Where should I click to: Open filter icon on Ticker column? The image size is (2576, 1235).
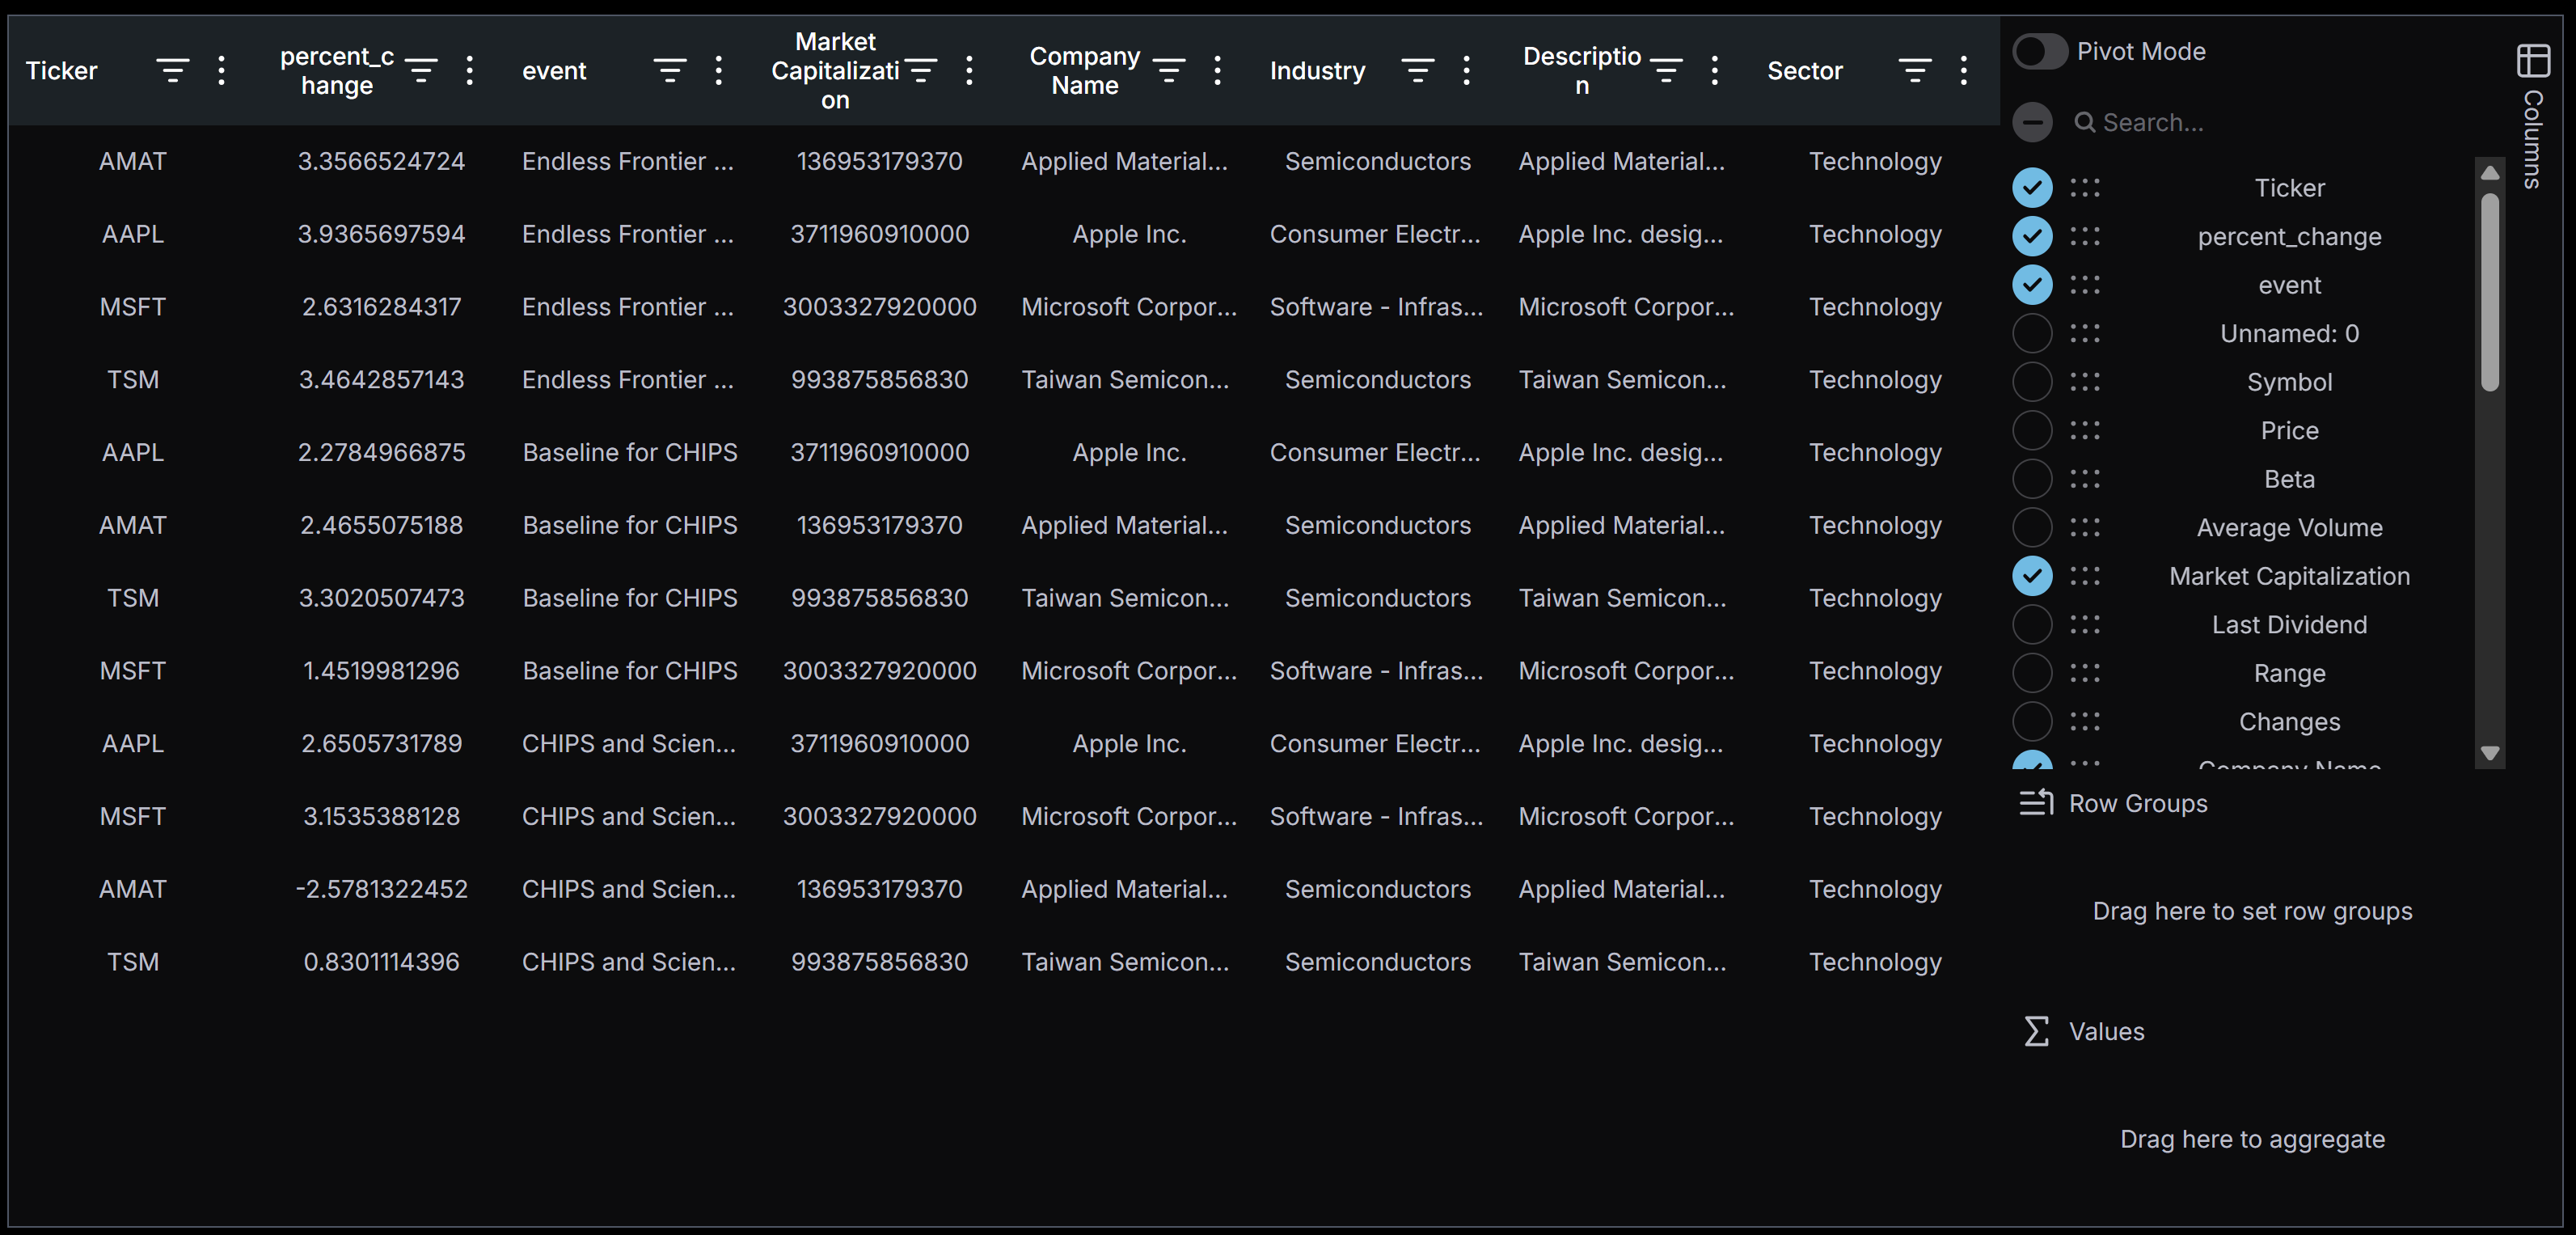click(x=172, y=71)
